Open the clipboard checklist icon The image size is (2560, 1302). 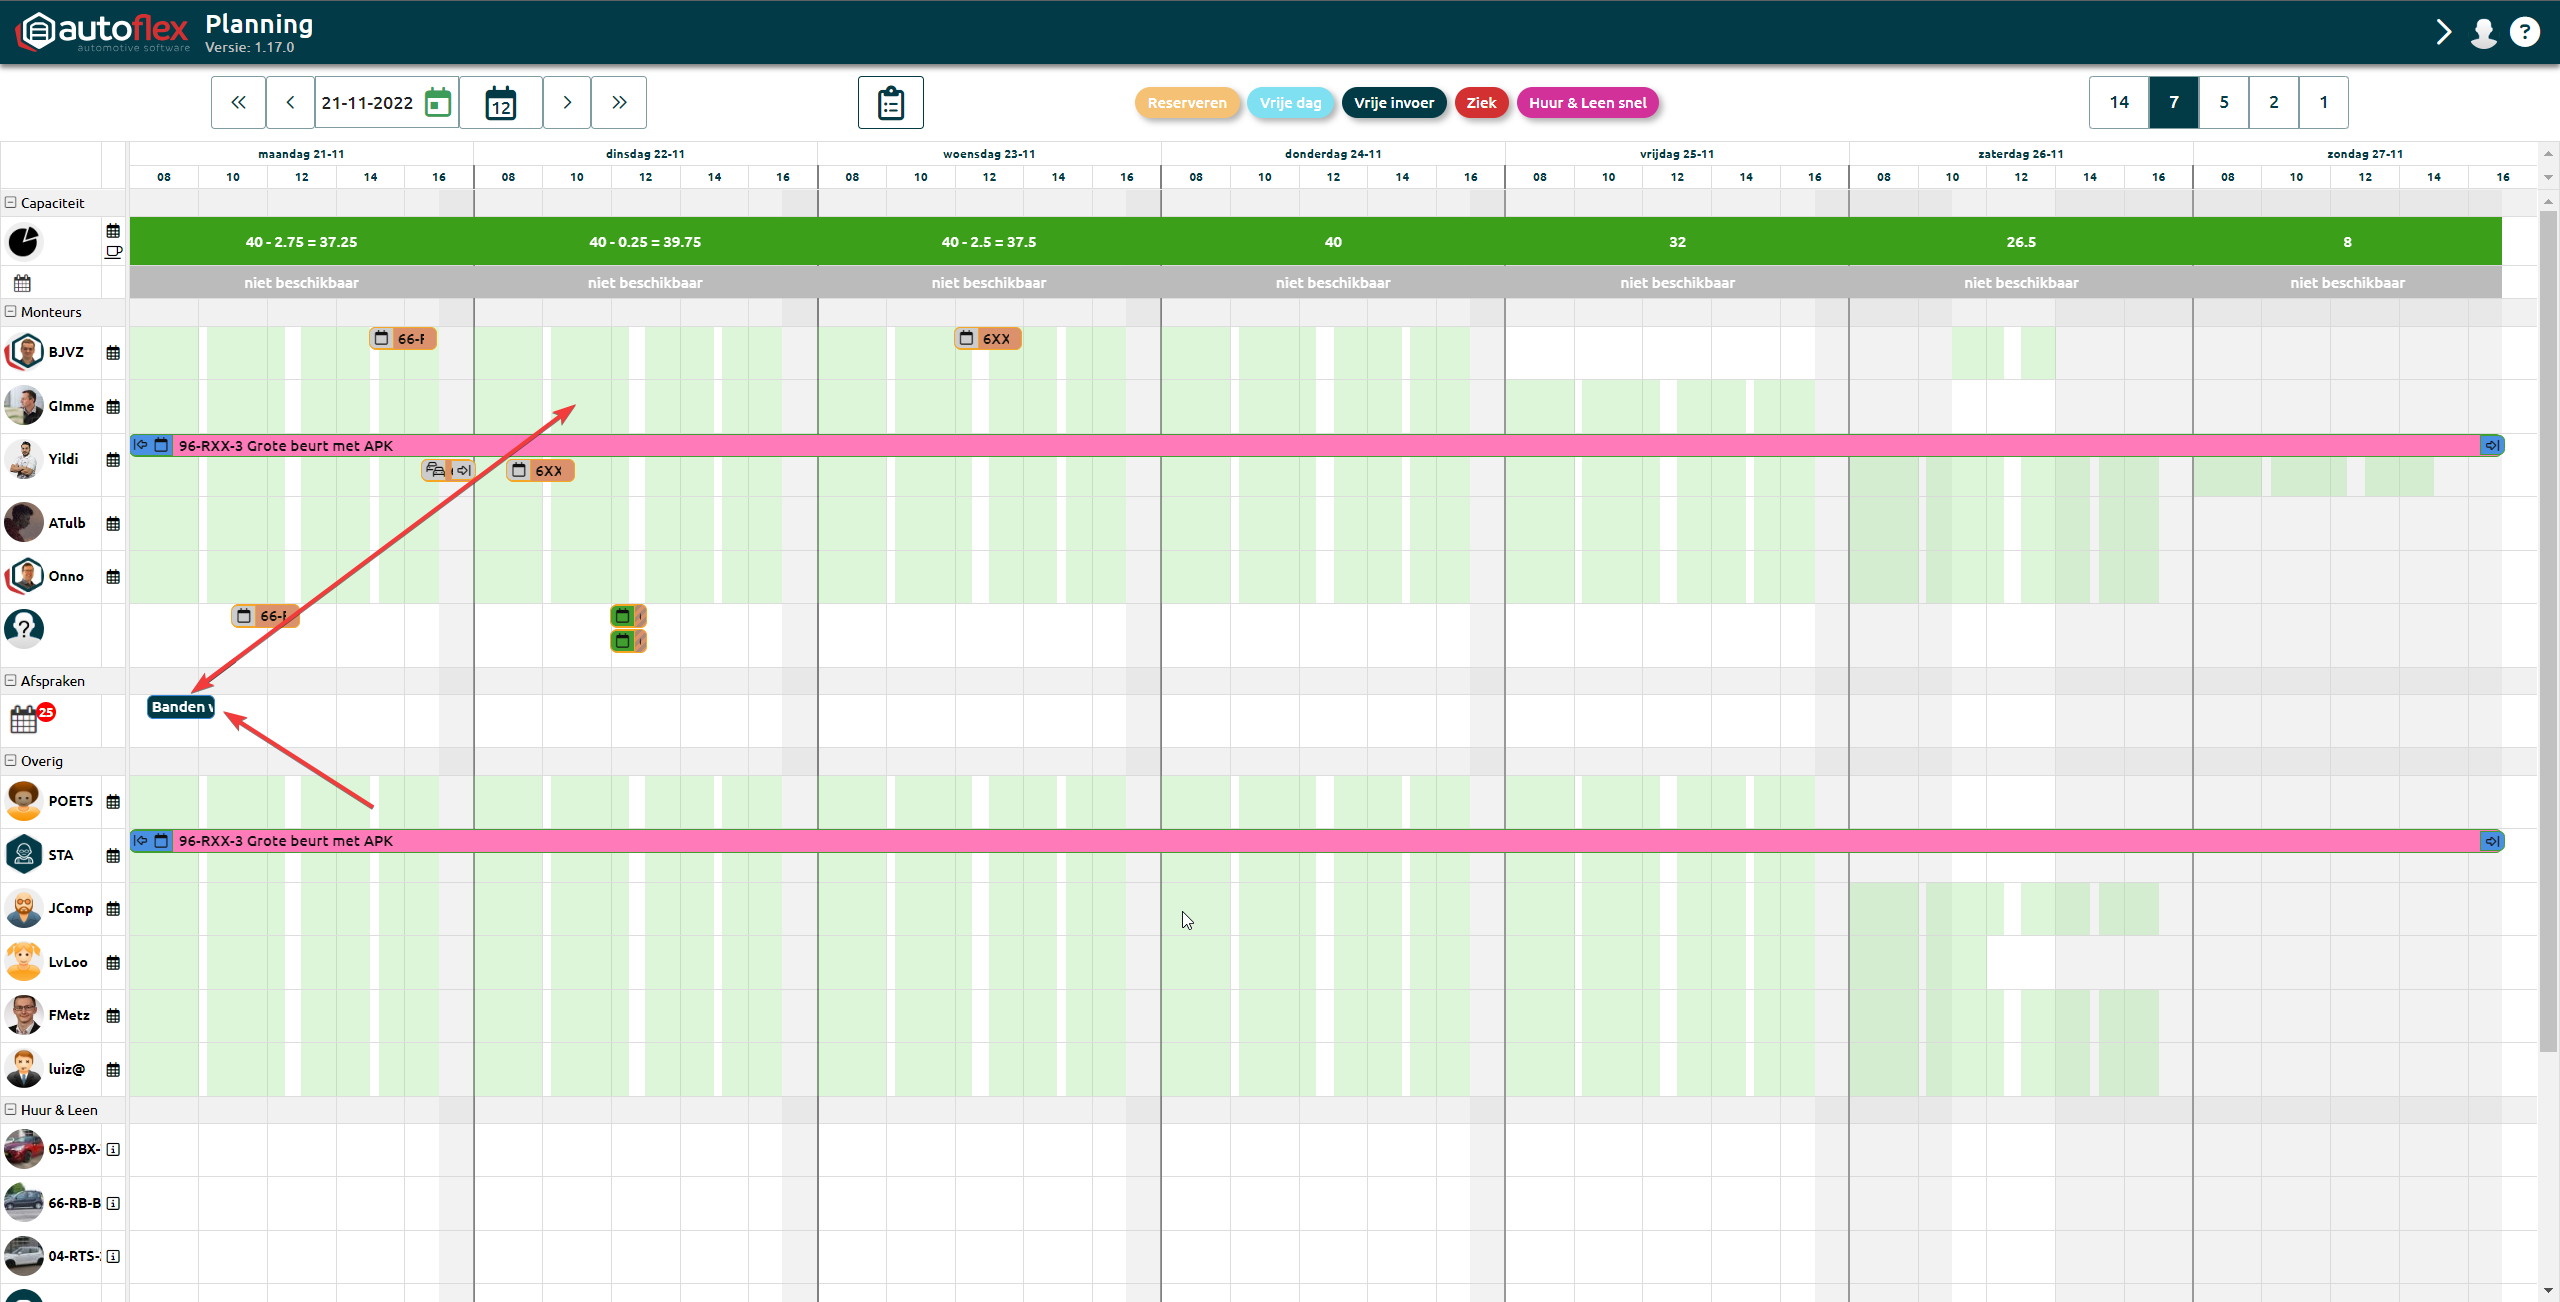[890, 103]
